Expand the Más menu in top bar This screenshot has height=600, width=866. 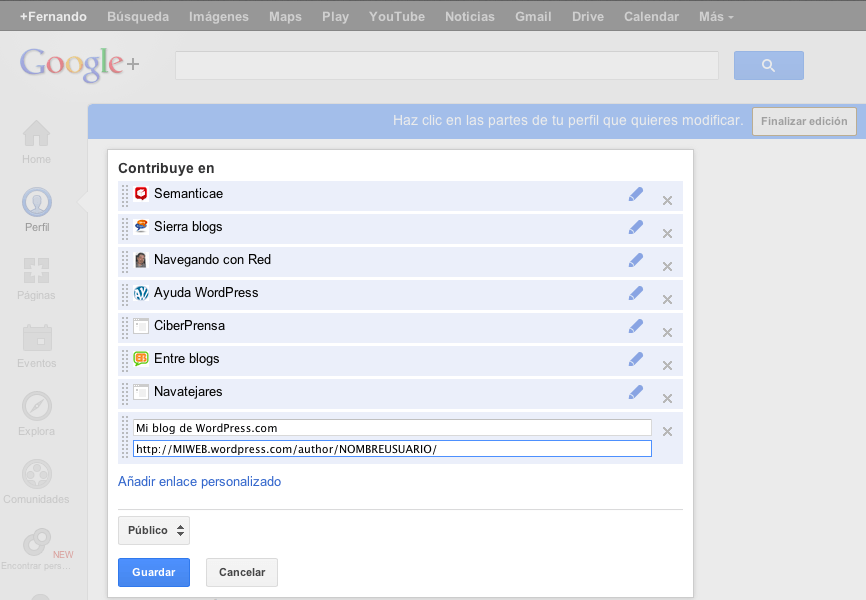[x=716, y=17]
